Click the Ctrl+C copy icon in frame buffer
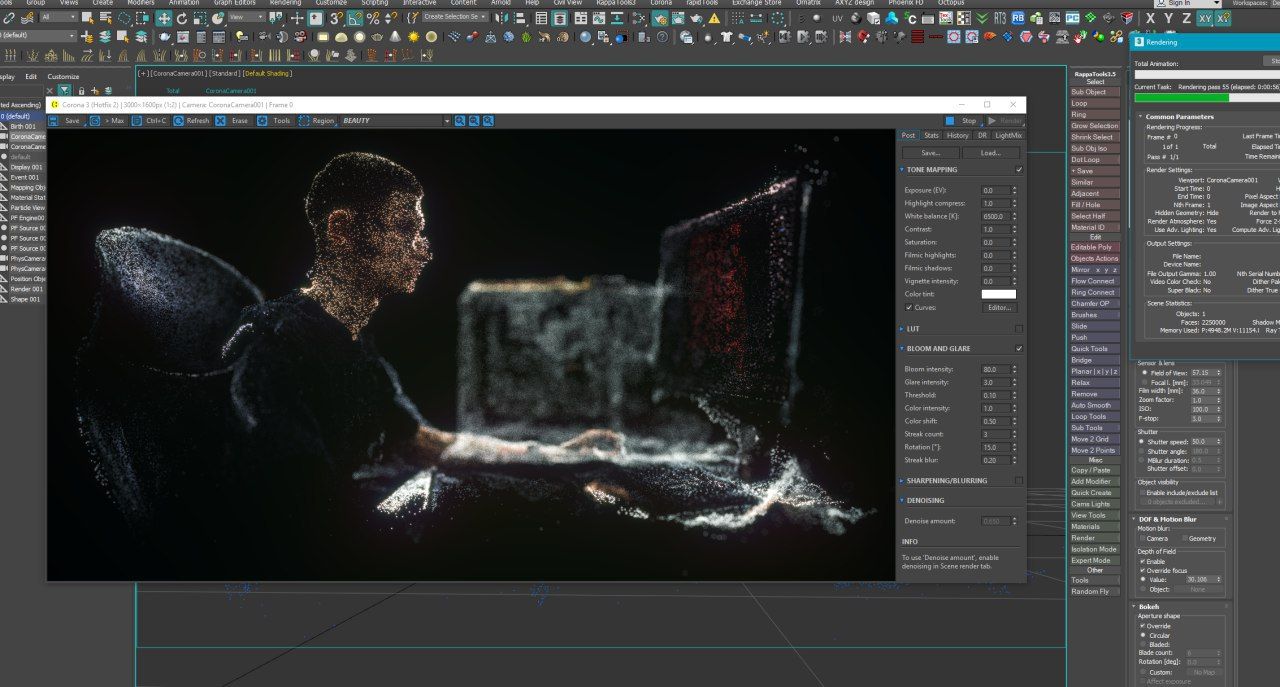 (x=136, y=120)
